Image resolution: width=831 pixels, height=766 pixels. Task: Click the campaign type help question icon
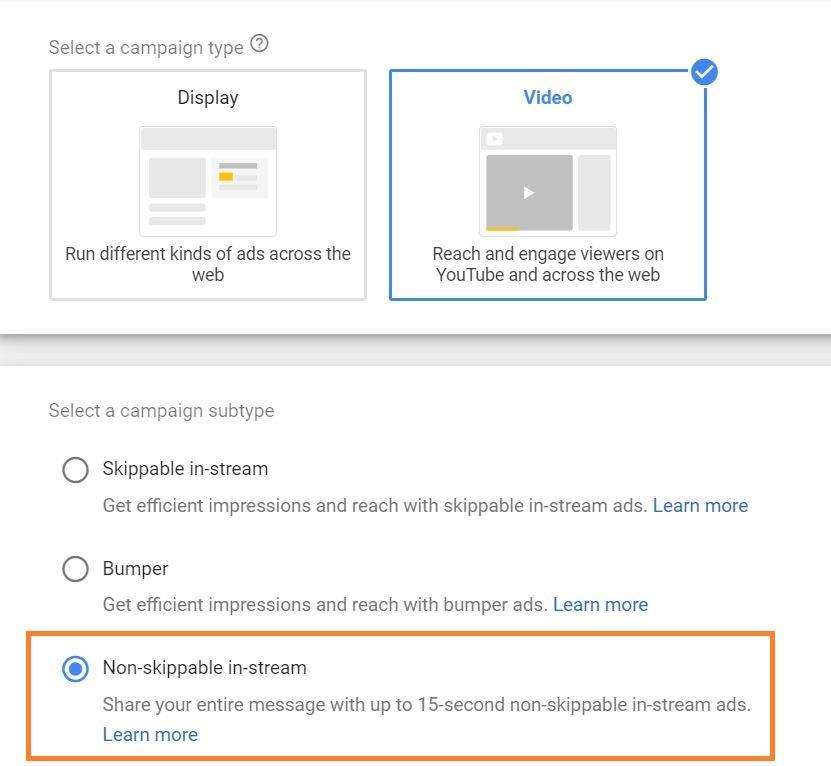click(260, 44)
